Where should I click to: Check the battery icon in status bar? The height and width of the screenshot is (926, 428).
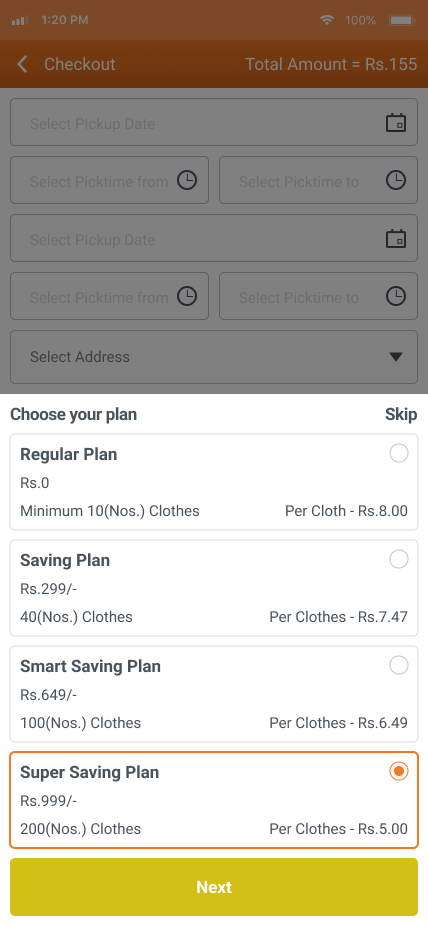pos(401,20)
